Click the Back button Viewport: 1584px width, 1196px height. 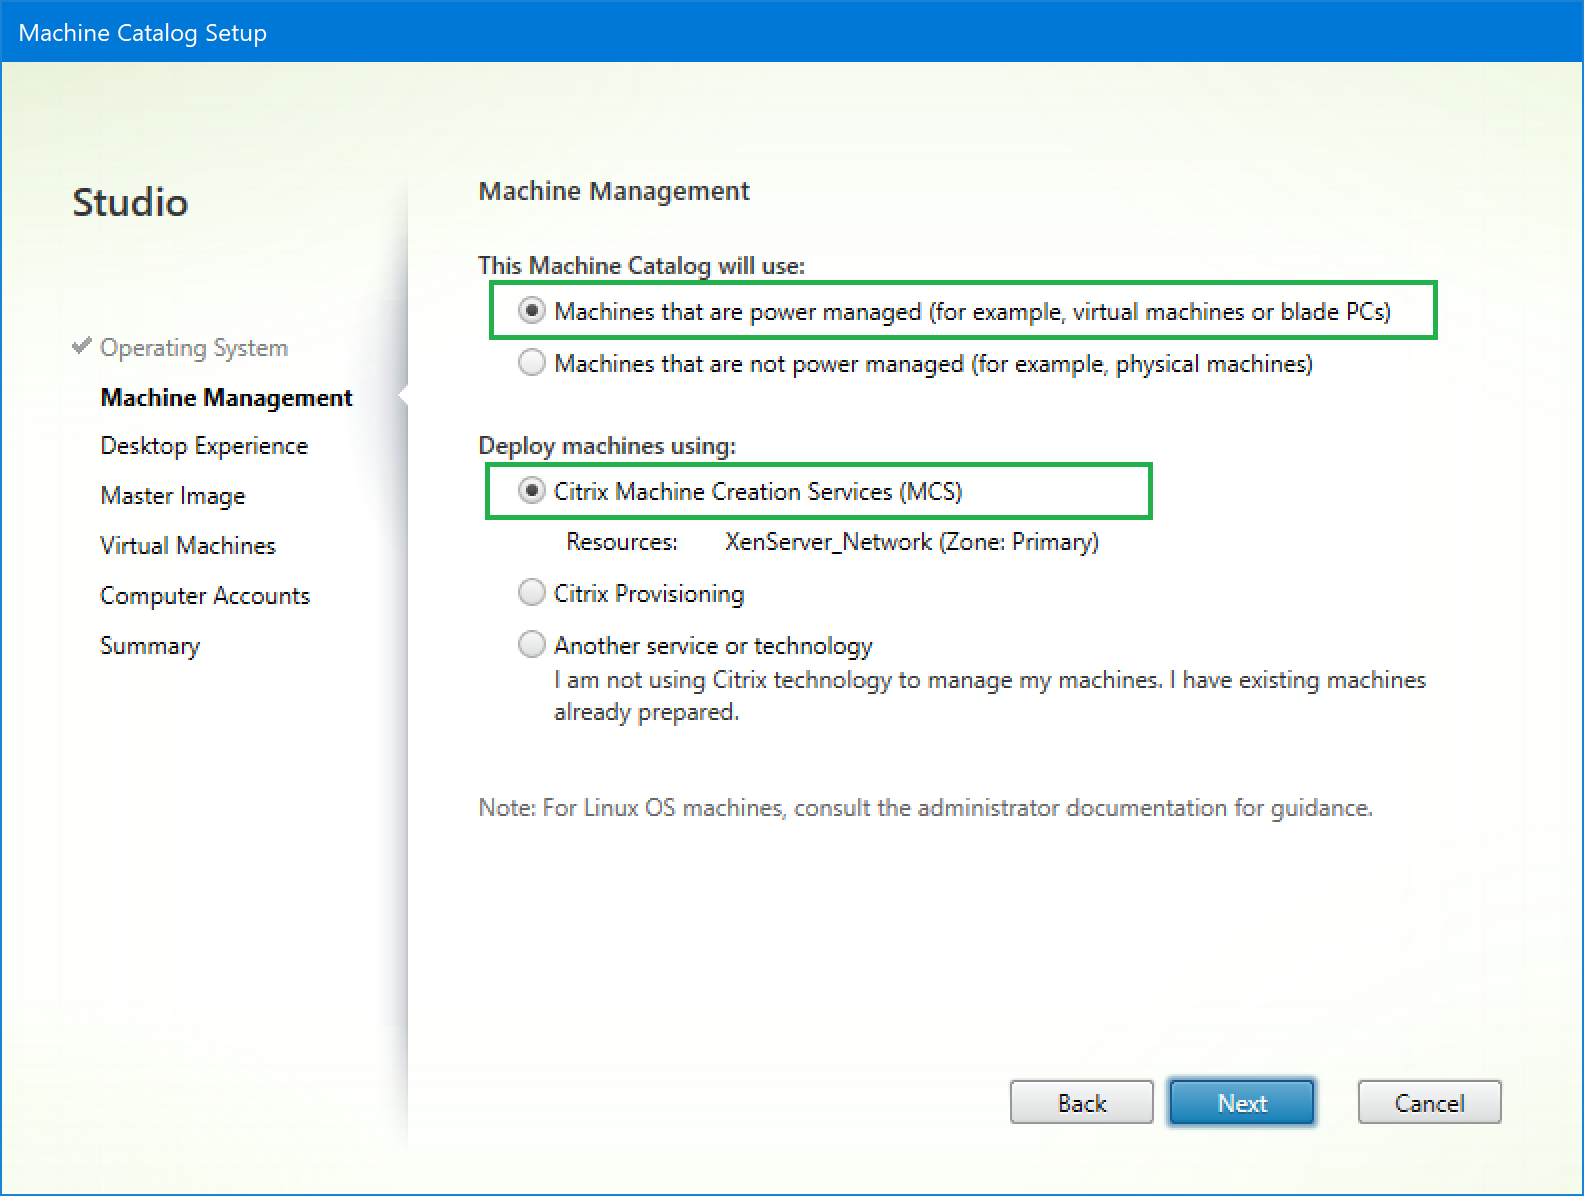1081,1103
